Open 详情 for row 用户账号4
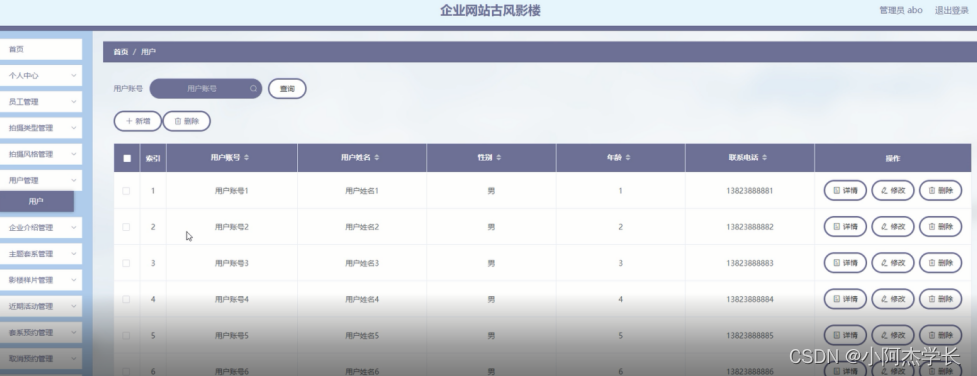 [x=845, y=299]
